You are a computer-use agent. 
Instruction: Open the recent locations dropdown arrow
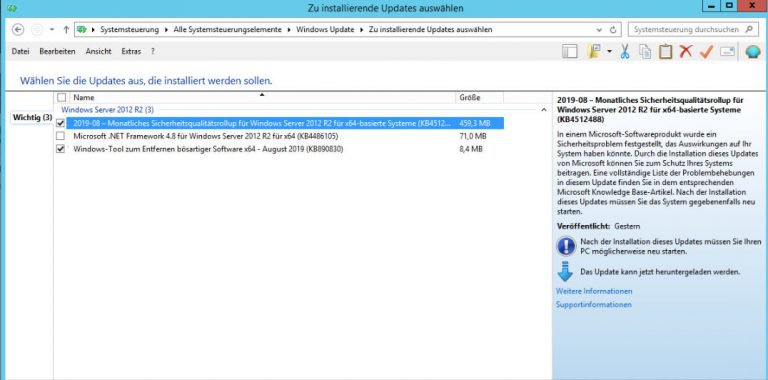point(52,30)
